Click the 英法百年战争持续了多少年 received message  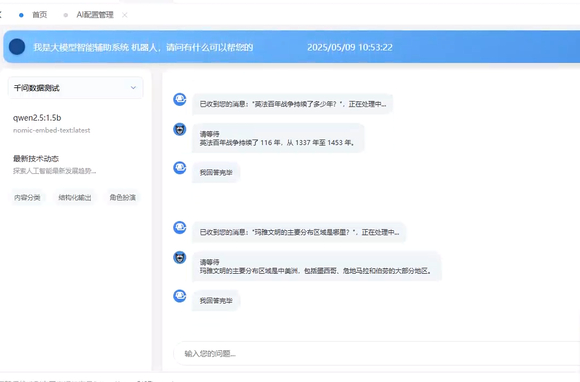292,104
